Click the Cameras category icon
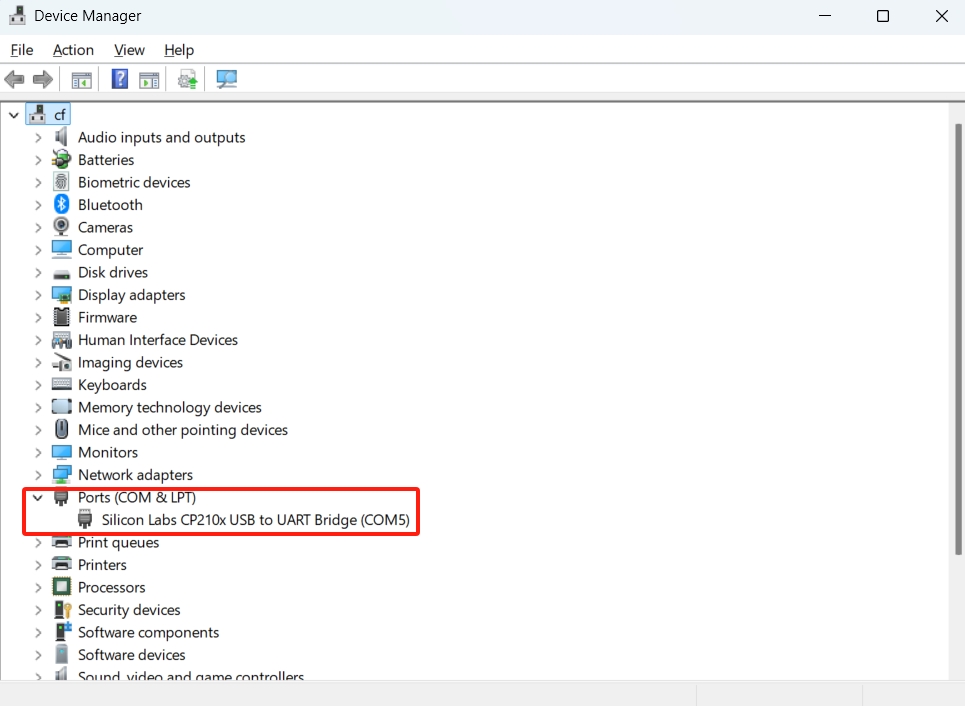 coord(62,227)
